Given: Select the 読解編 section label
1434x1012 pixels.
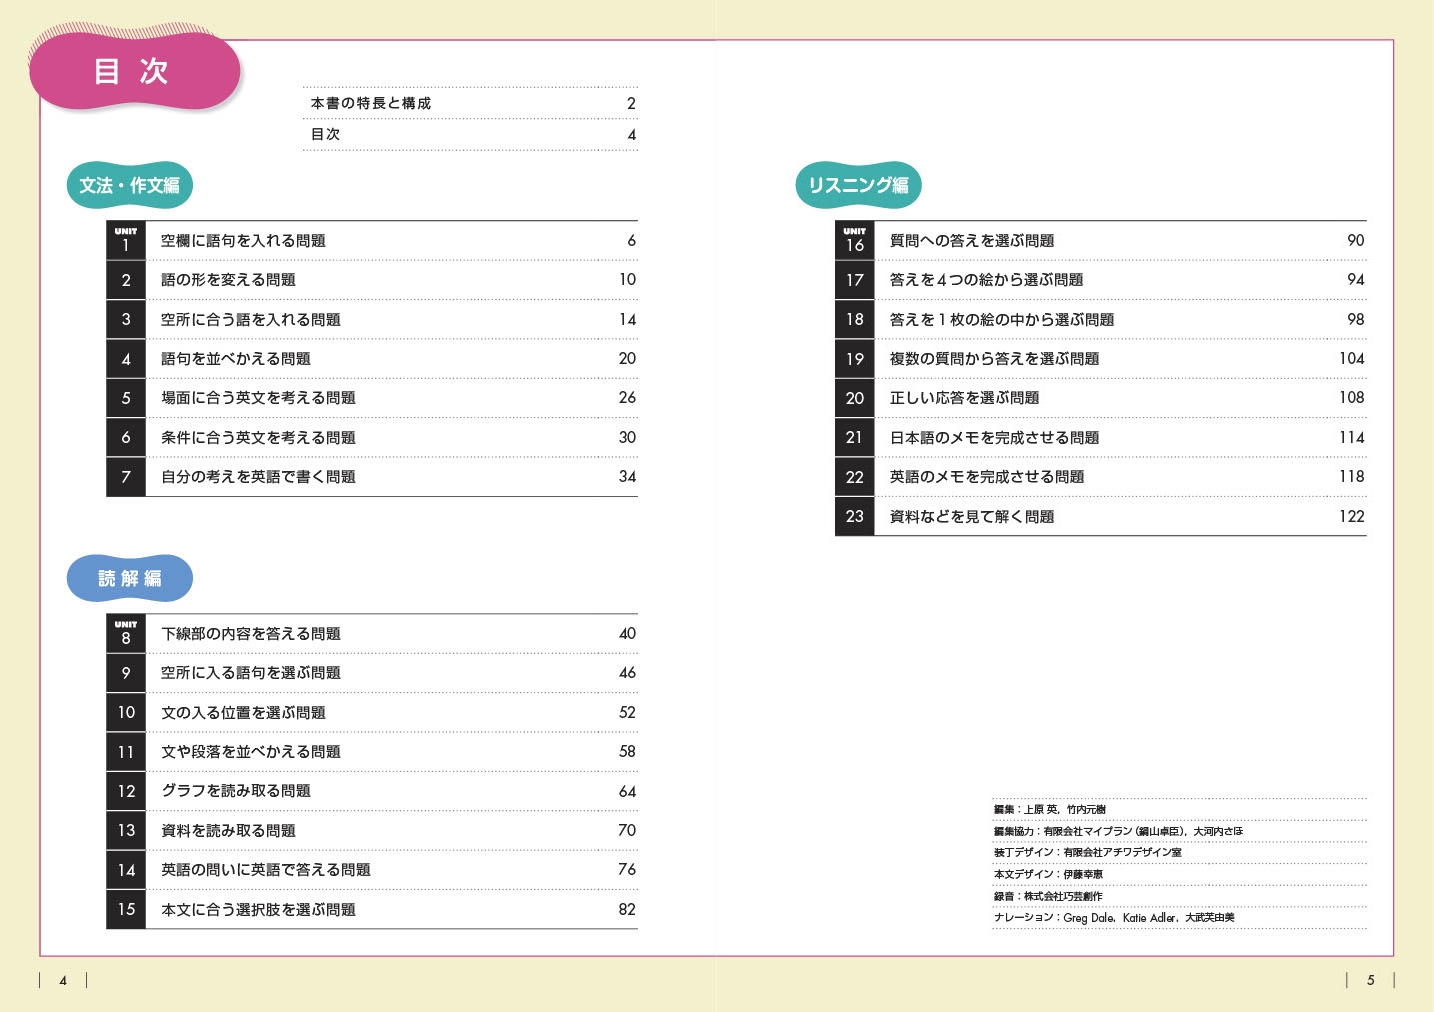Looking at the screenshot, I should pos(129,578).
